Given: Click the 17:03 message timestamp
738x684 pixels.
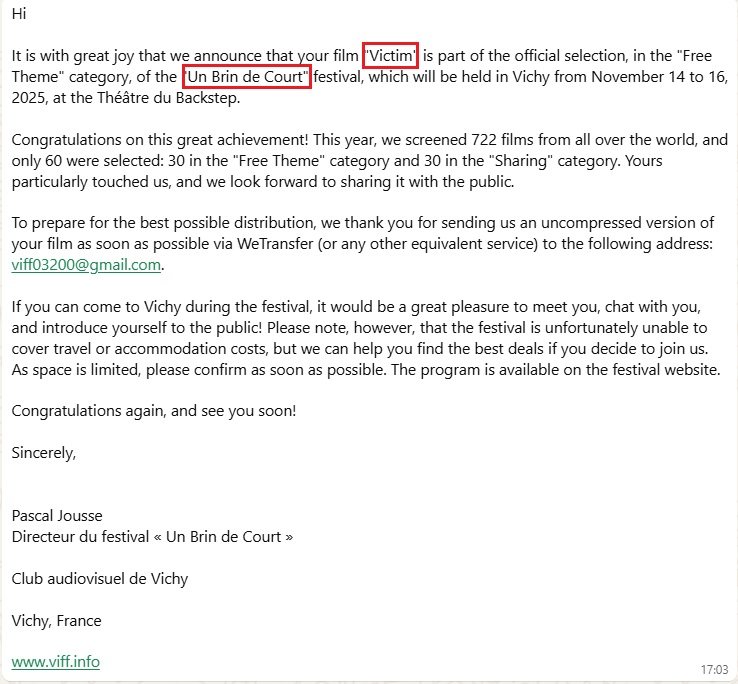Looking at the screenshot, I should pyautogui.click(x=714, y=669).
